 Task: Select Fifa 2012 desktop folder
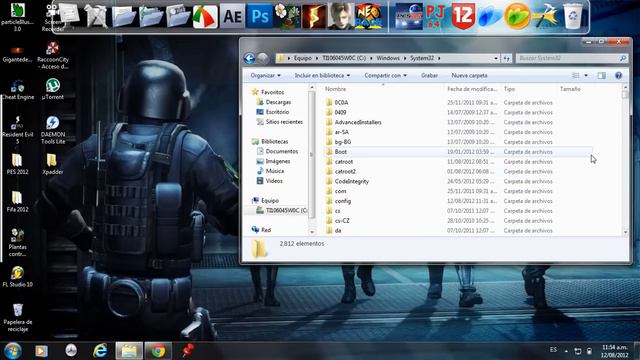point(17,202)
